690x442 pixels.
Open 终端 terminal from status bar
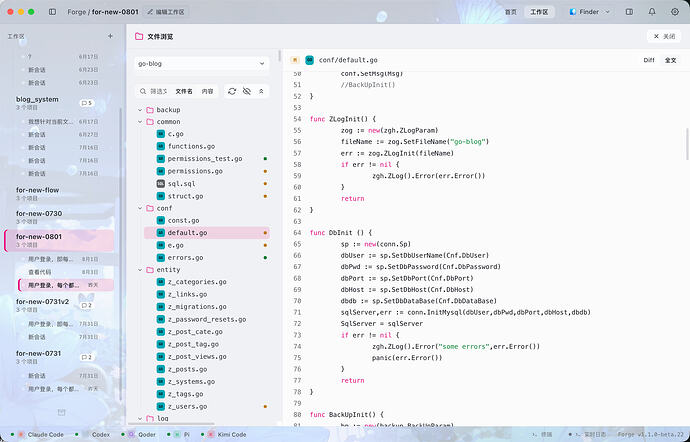[x=543, y=435]
